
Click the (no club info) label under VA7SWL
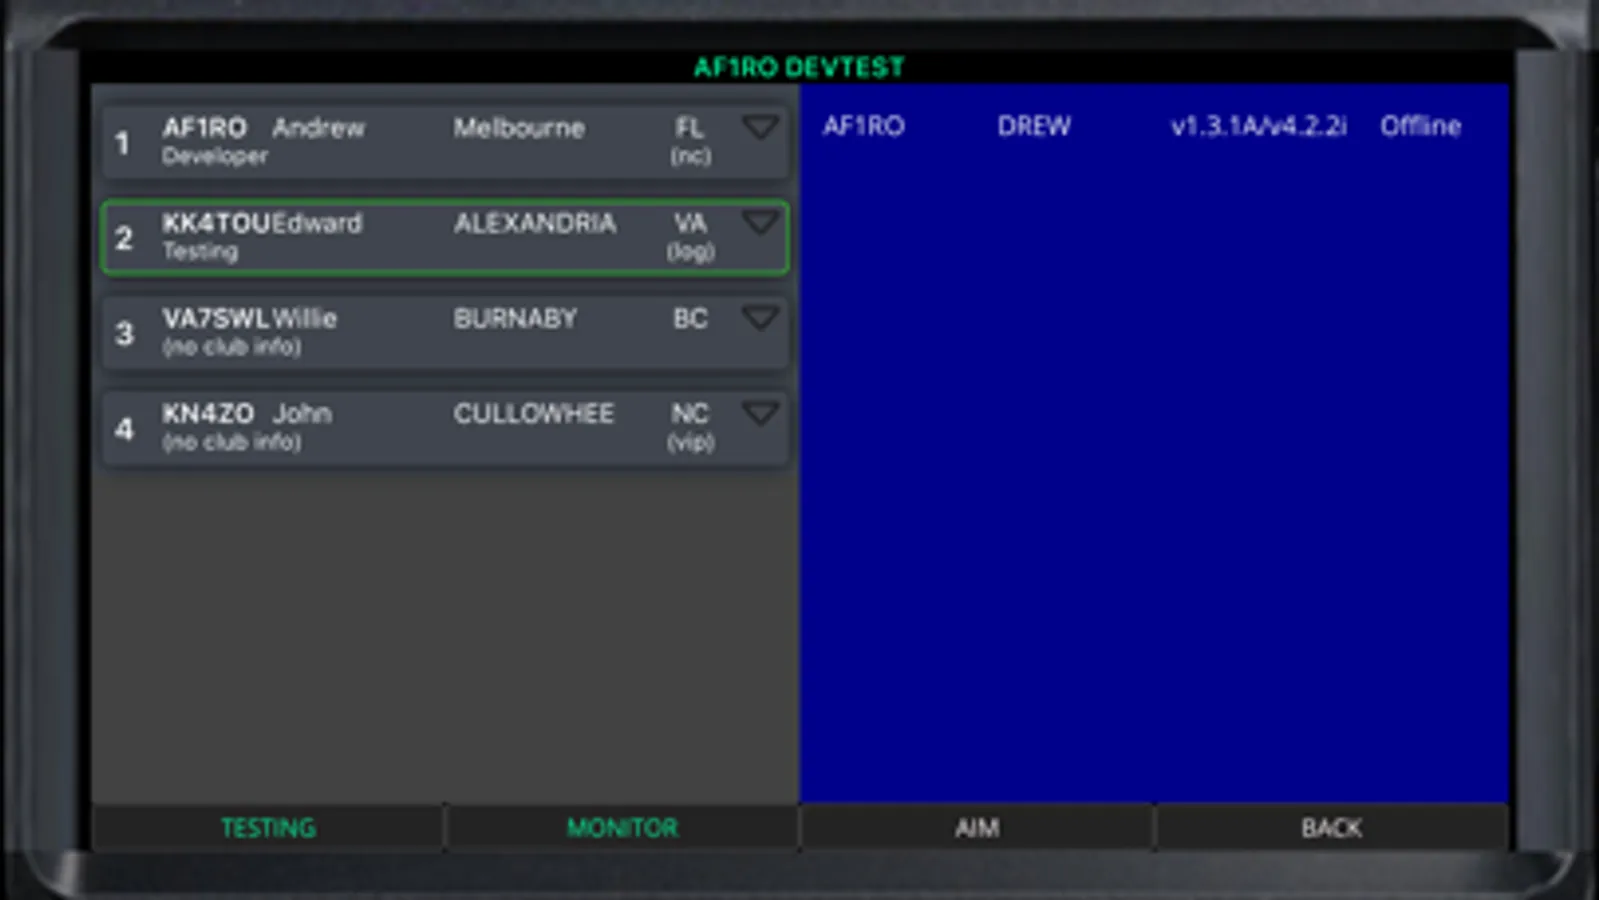tap(232, 347)
